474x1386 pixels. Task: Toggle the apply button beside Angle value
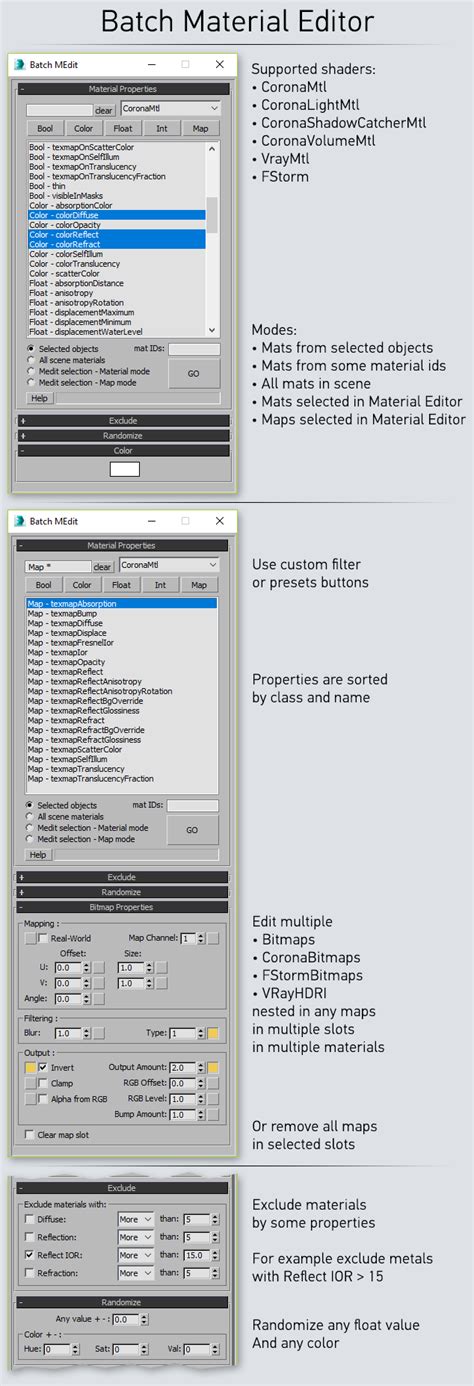[x=99, y=999]
